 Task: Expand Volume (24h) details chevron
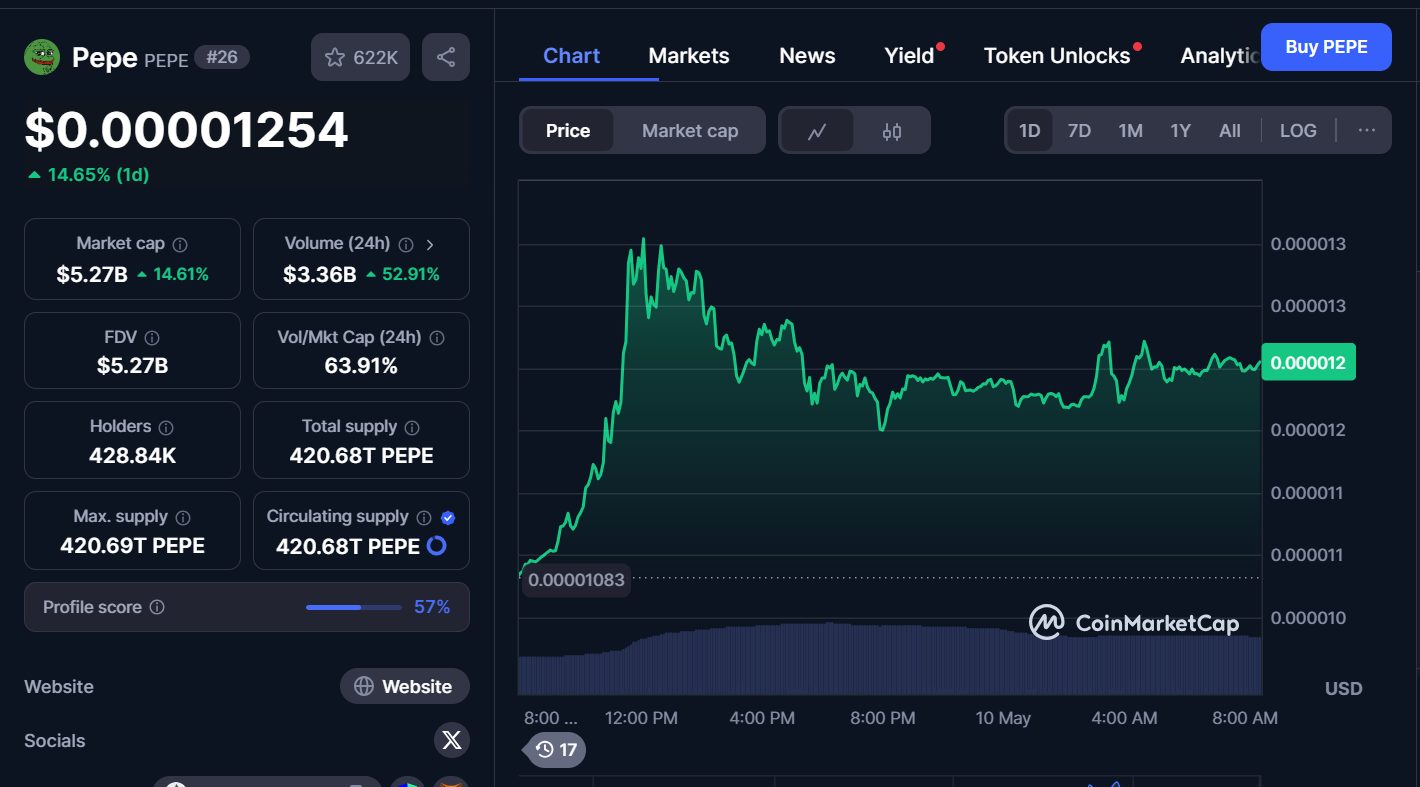click(x=430, y=244)
